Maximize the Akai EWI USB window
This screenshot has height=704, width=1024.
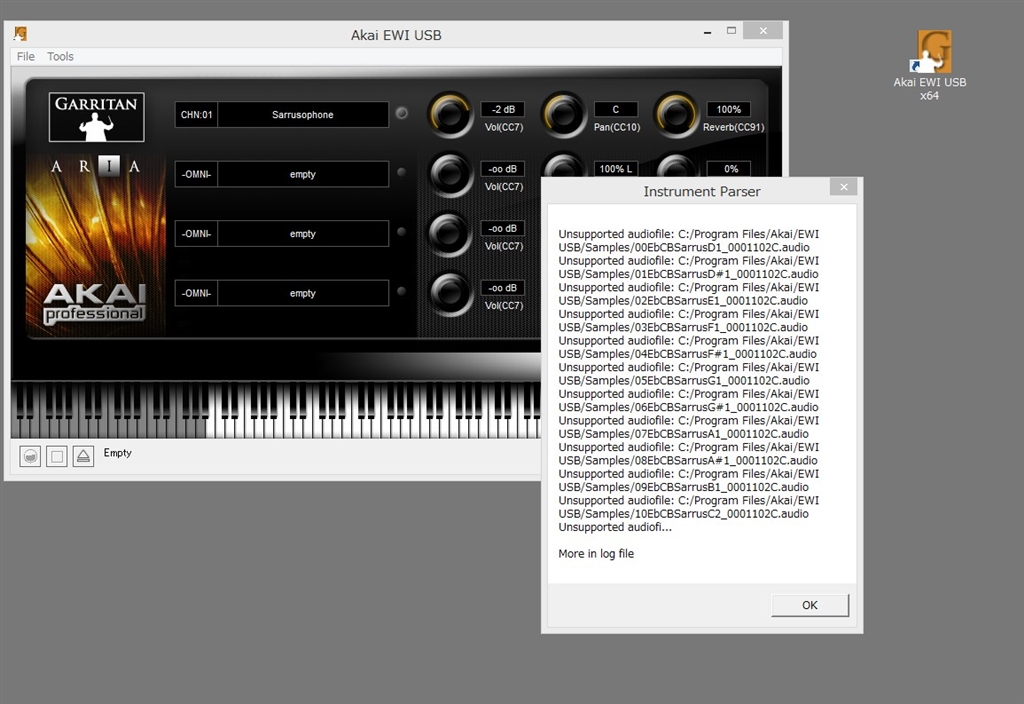pos(731,31)
